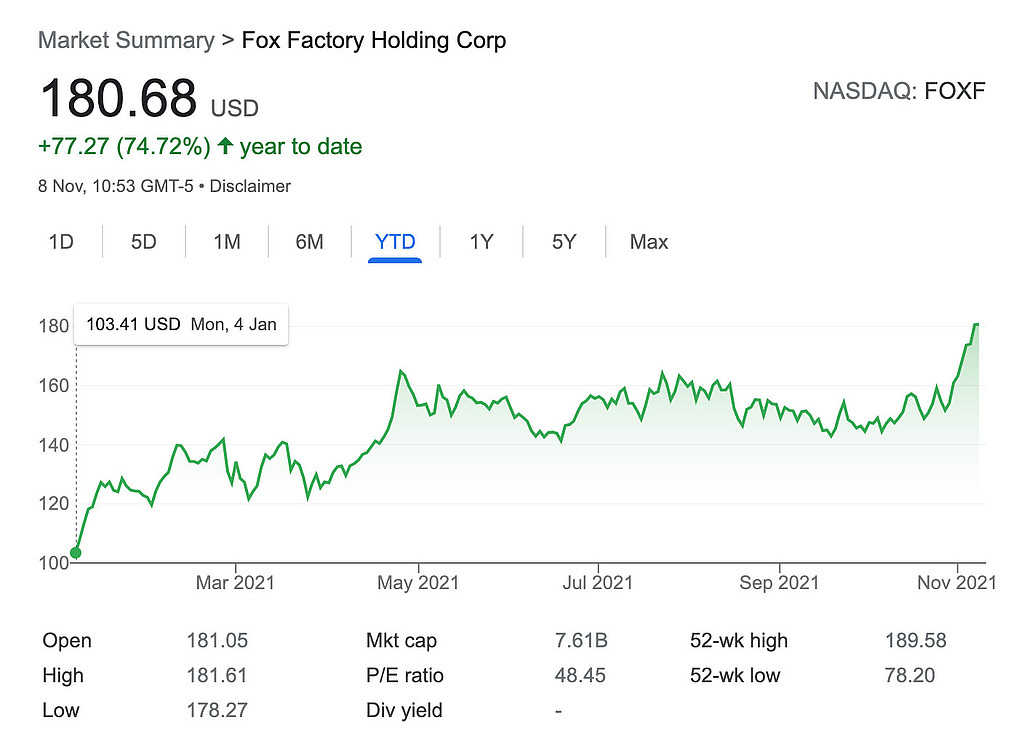
Task: Click the NASDAQ: FOXF ticker label
Action: click(x=899, y=92)
